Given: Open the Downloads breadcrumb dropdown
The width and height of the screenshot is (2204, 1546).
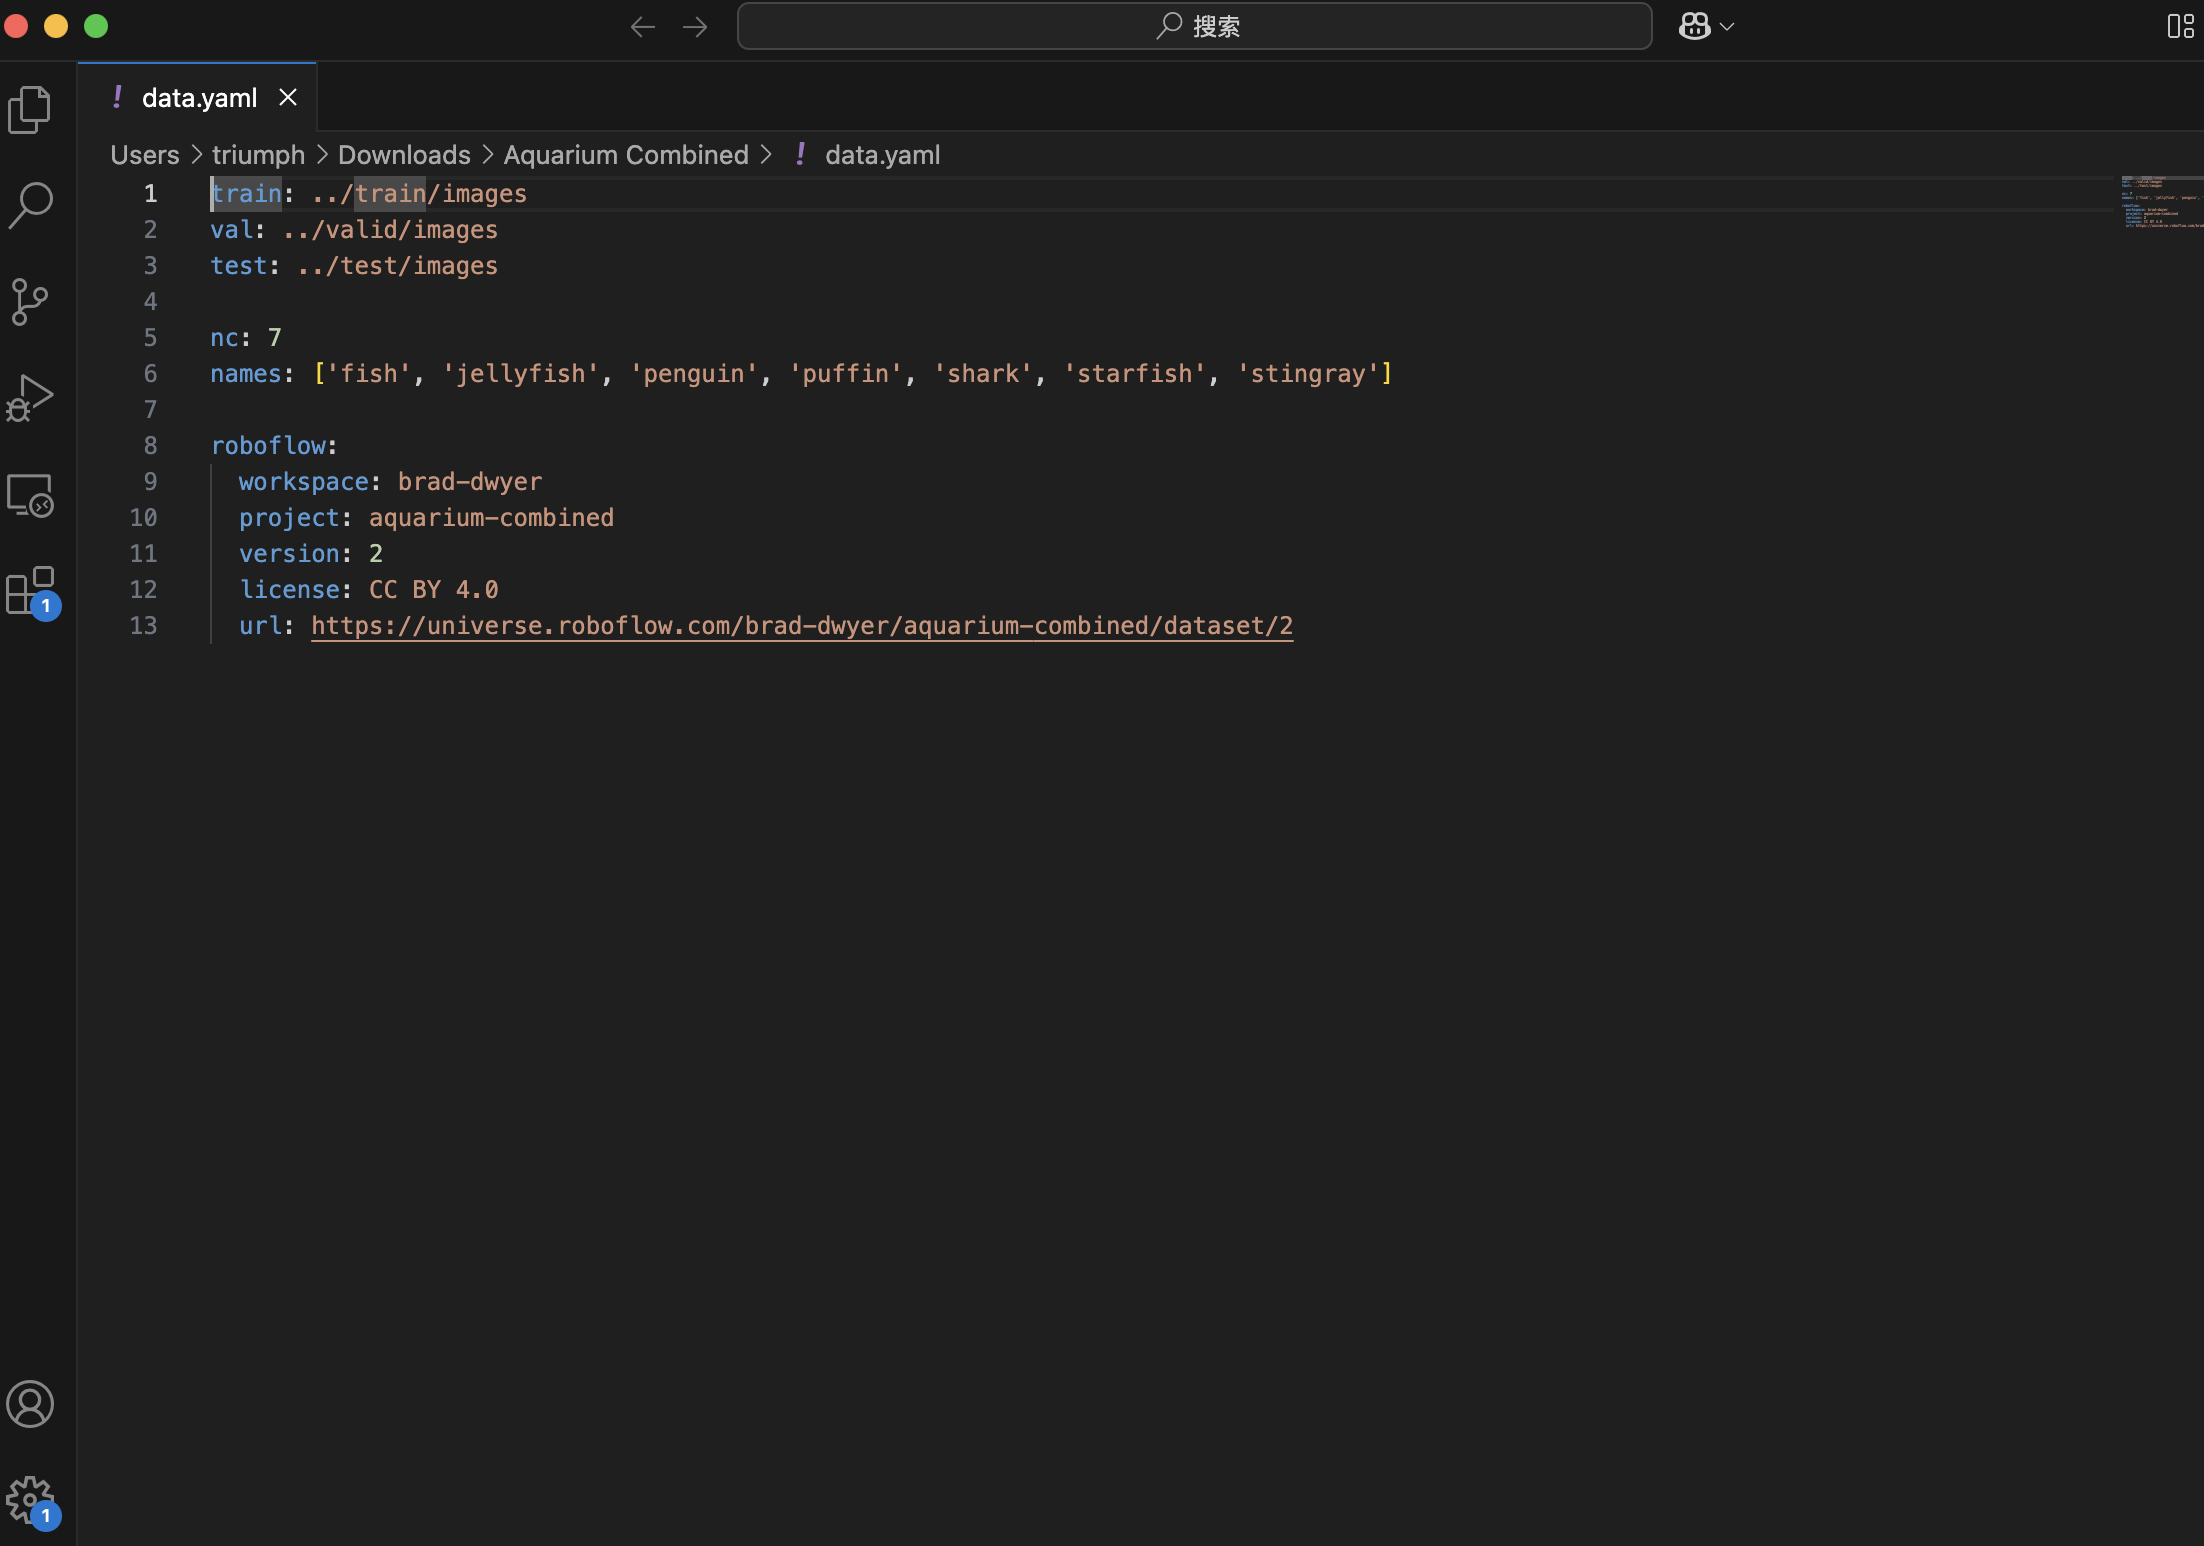Looking at the screenshot, I should pos(404,155).
